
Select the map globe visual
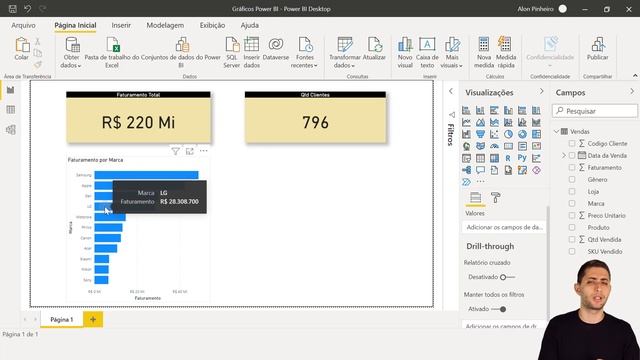pyautogui.click(x=467, y=146)
